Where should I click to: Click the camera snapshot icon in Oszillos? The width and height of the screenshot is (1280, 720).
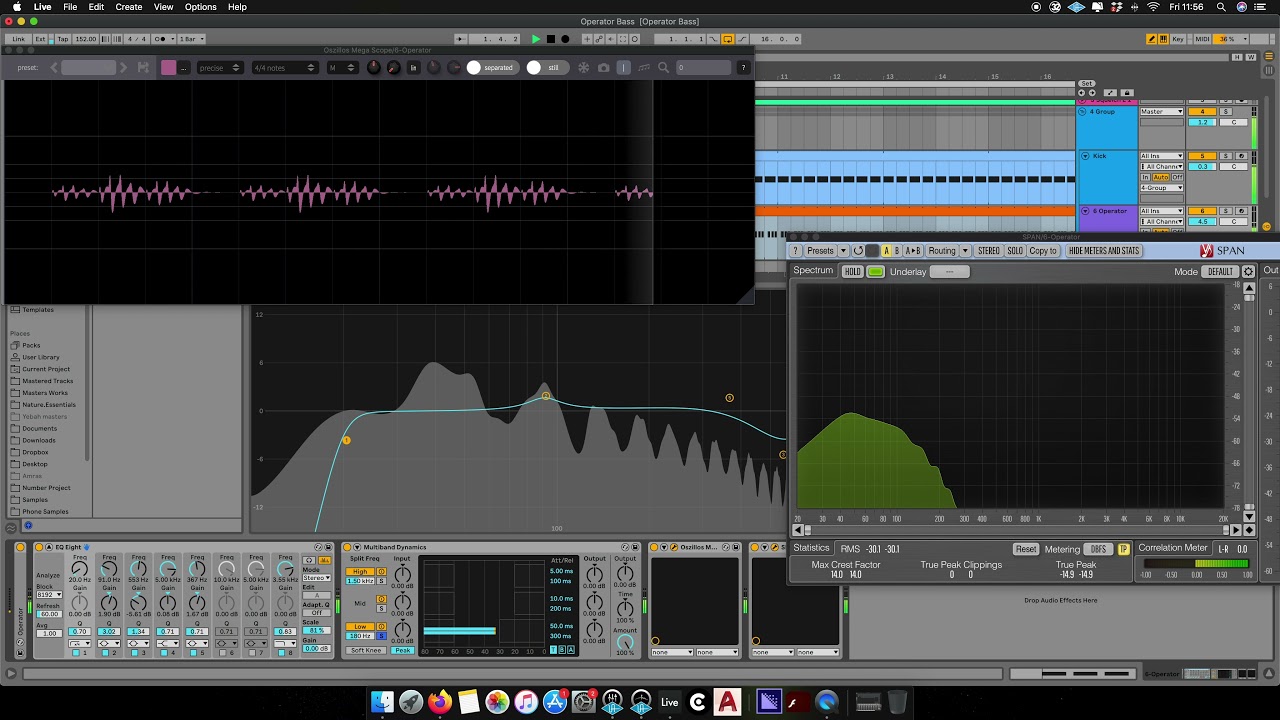point(603,68)
